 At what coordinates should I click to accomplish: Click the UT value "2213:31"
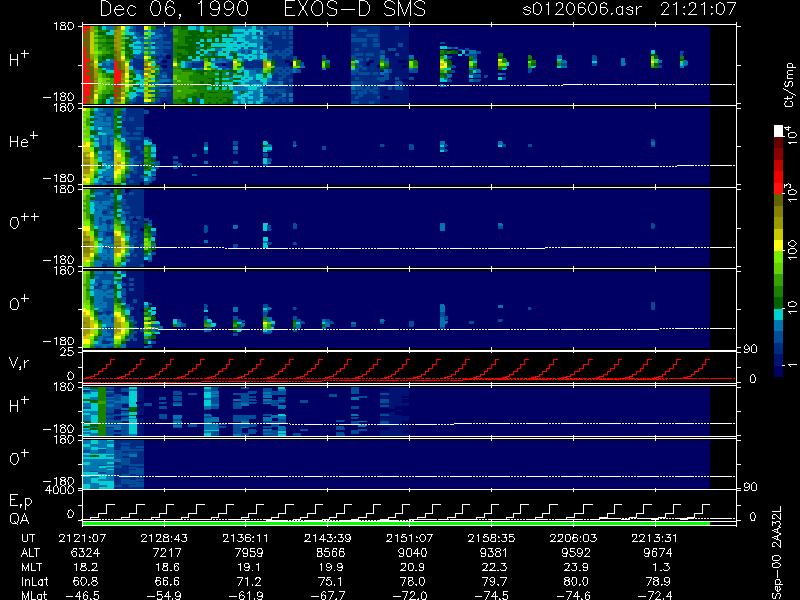click(x=654, y=539)
